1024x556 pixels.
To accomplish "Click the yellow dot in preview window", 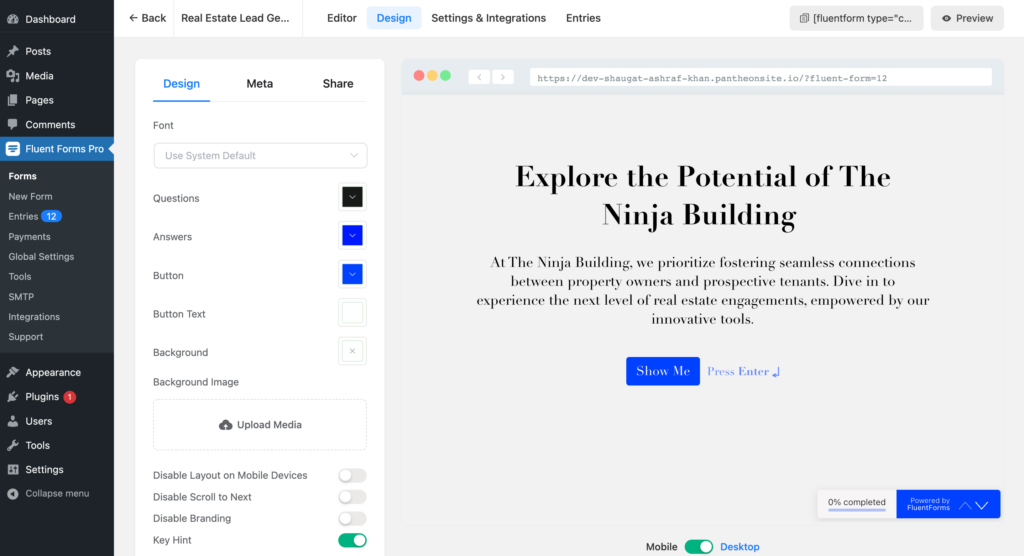I will (432, 76).
